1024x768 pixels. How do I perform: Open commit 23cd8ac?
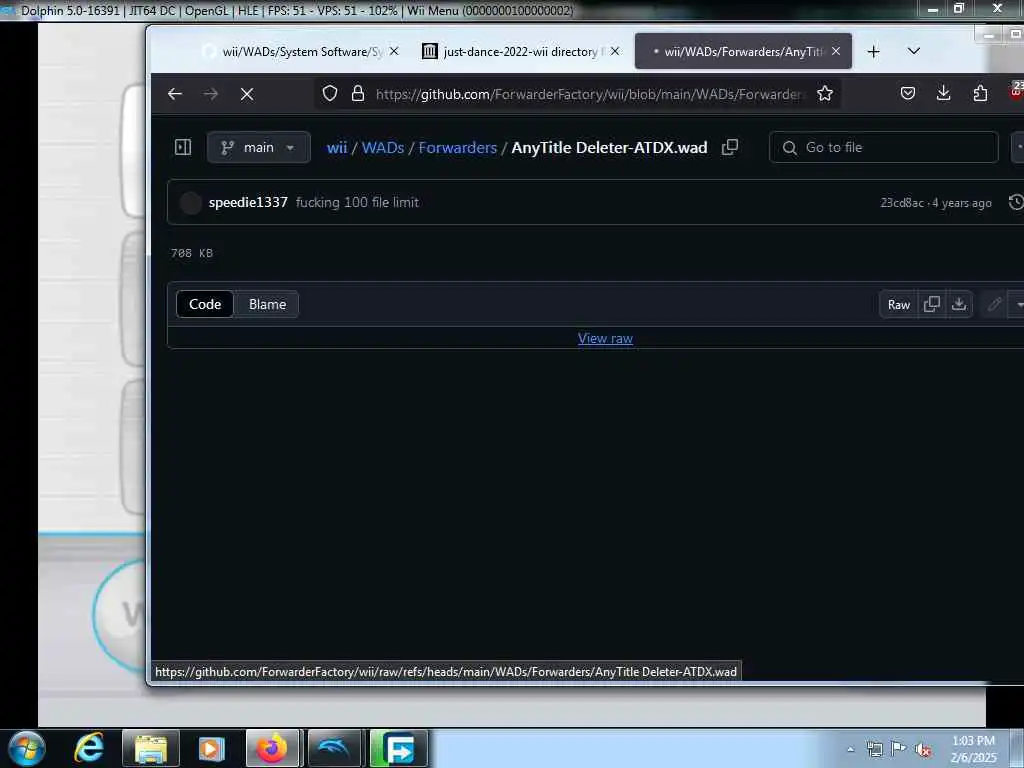[902, 203]
